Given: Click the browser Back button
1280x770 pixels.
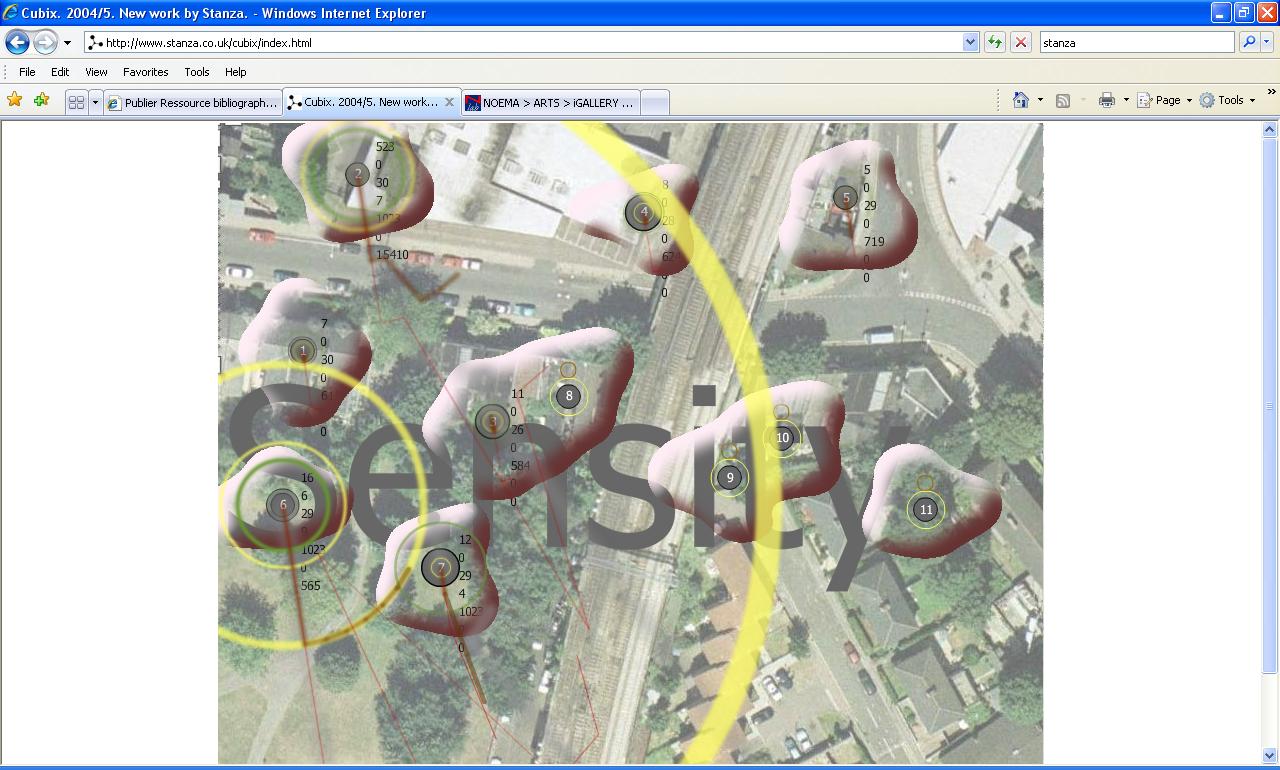Looking at the screenshot, I should click(17, 43).
